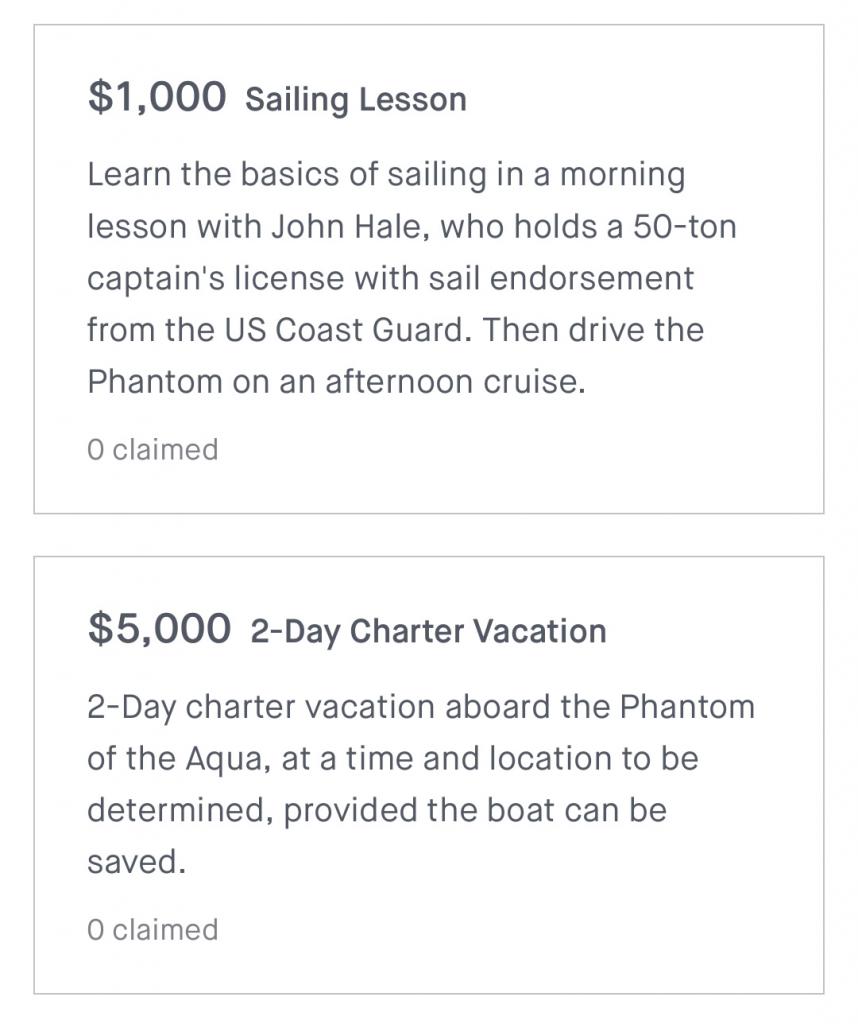Click the Sailing Lesson description text

(412, 278)
